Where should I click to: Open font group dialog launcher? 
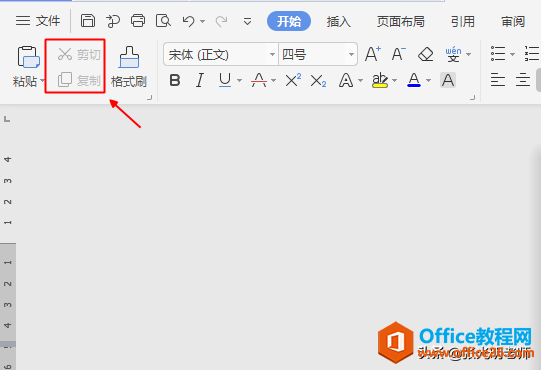(x=472, y=98)
